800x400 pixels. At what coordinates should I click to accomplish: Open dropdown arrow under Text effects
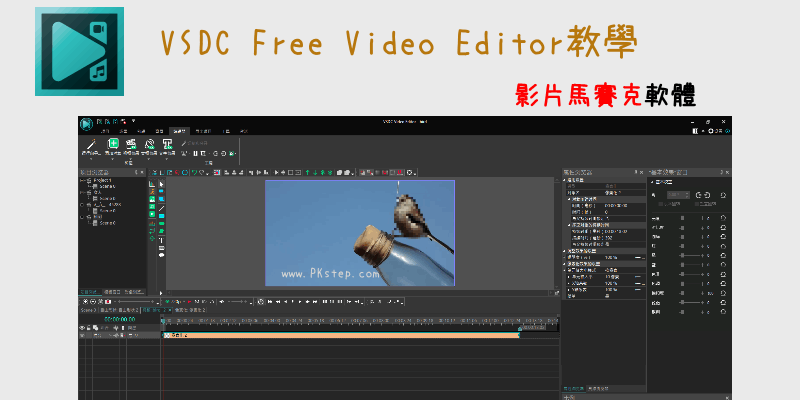coord(167,159)
